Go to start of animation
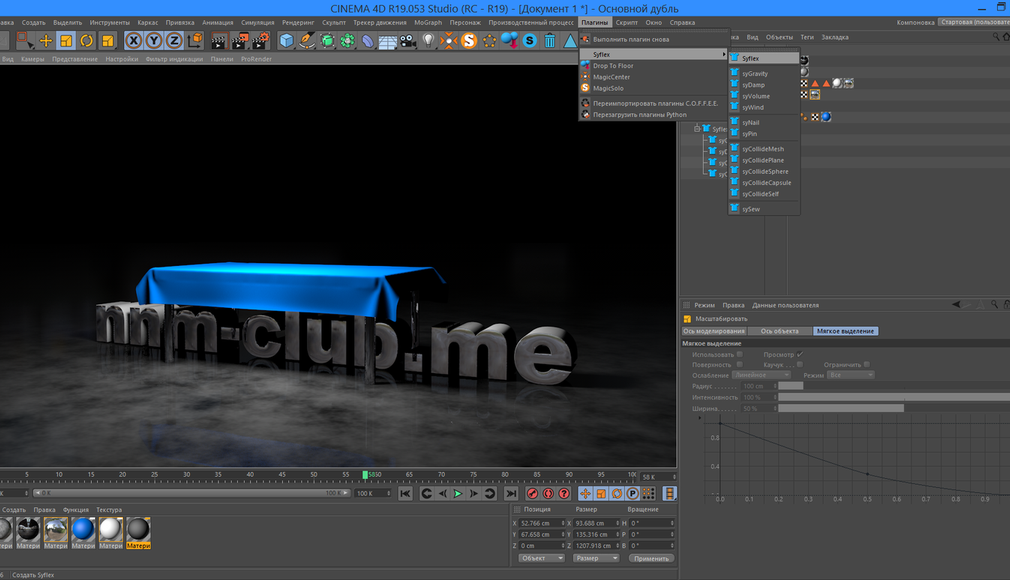The image size is (1010, 580). [405, 494]
